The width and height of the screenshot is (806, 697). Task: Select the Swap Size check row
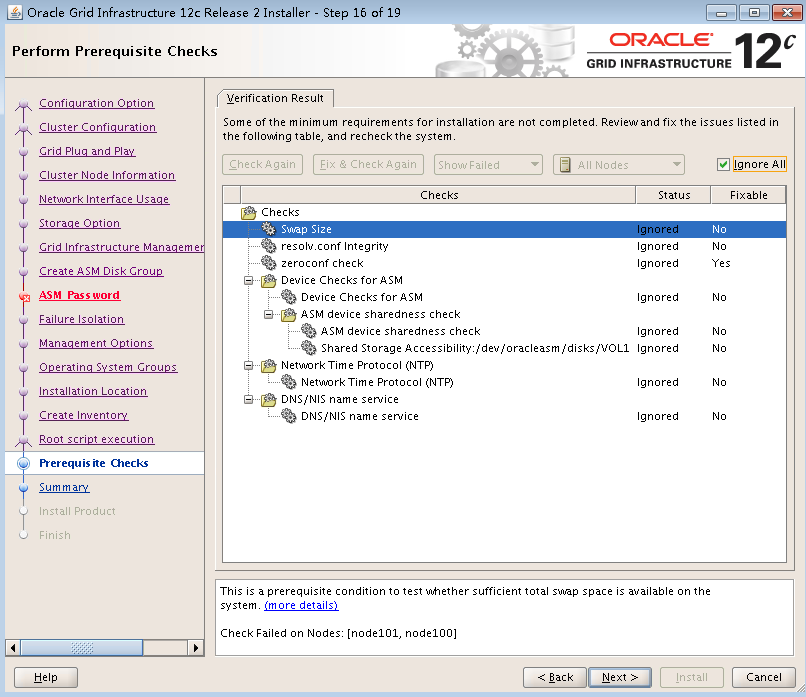click(504, 229)
